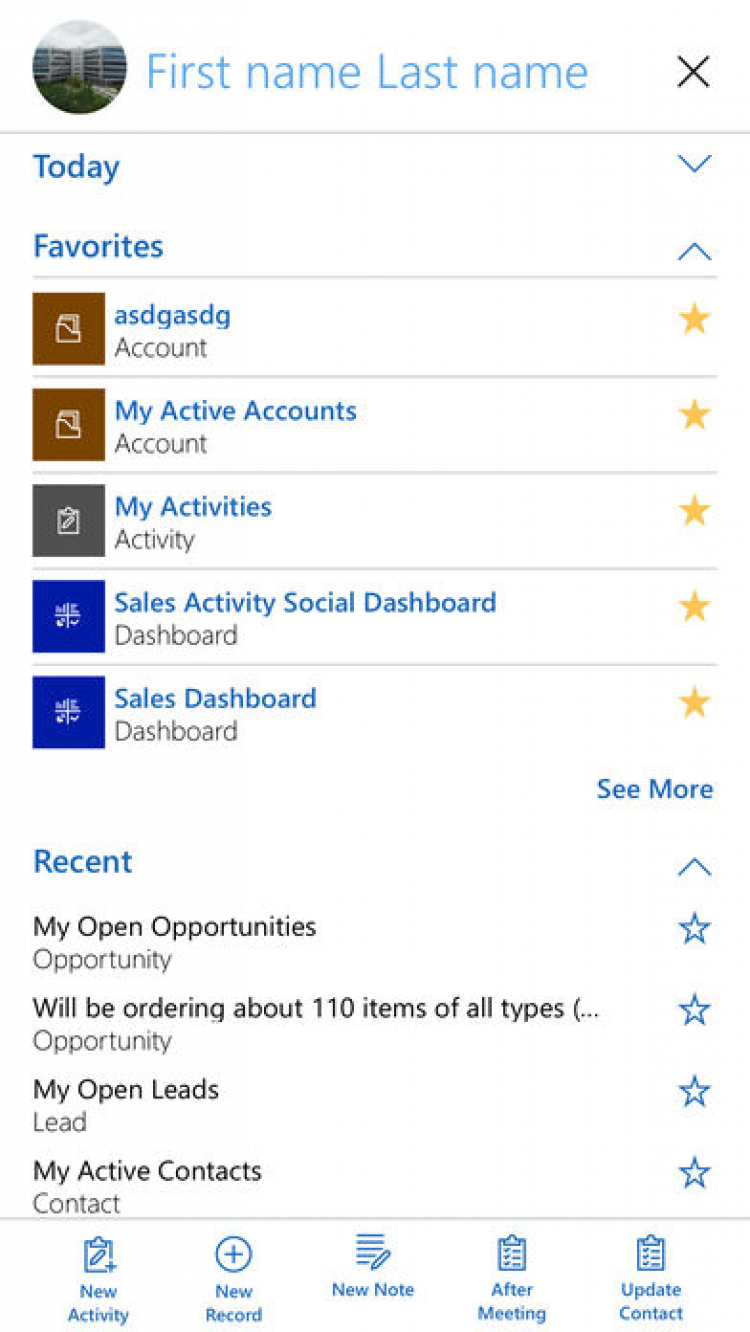Open Sales Activity Social Dashboard
750x1332 pixels.
tap(305, 603)
